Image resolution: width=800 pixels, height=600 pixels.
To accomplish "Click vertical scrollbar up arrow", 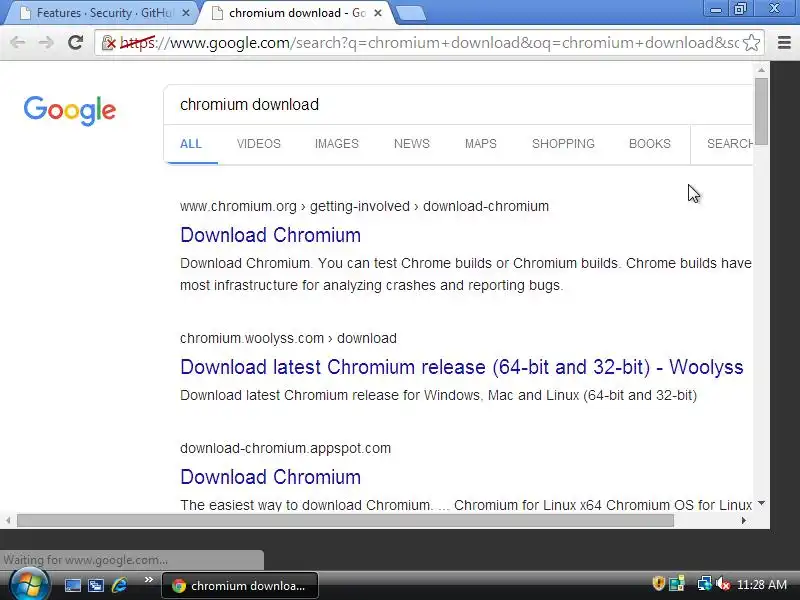I will pyautogui.click(x=761, y=70).
